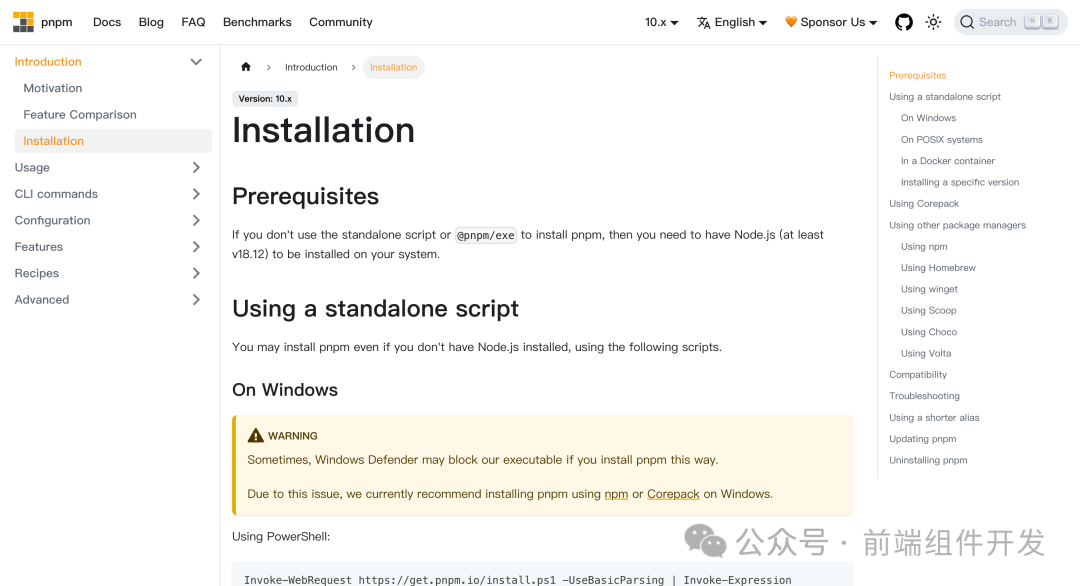1080x586 pixels.
Task: Click the home breadcrumb icon
Action: tap(246, 67)
